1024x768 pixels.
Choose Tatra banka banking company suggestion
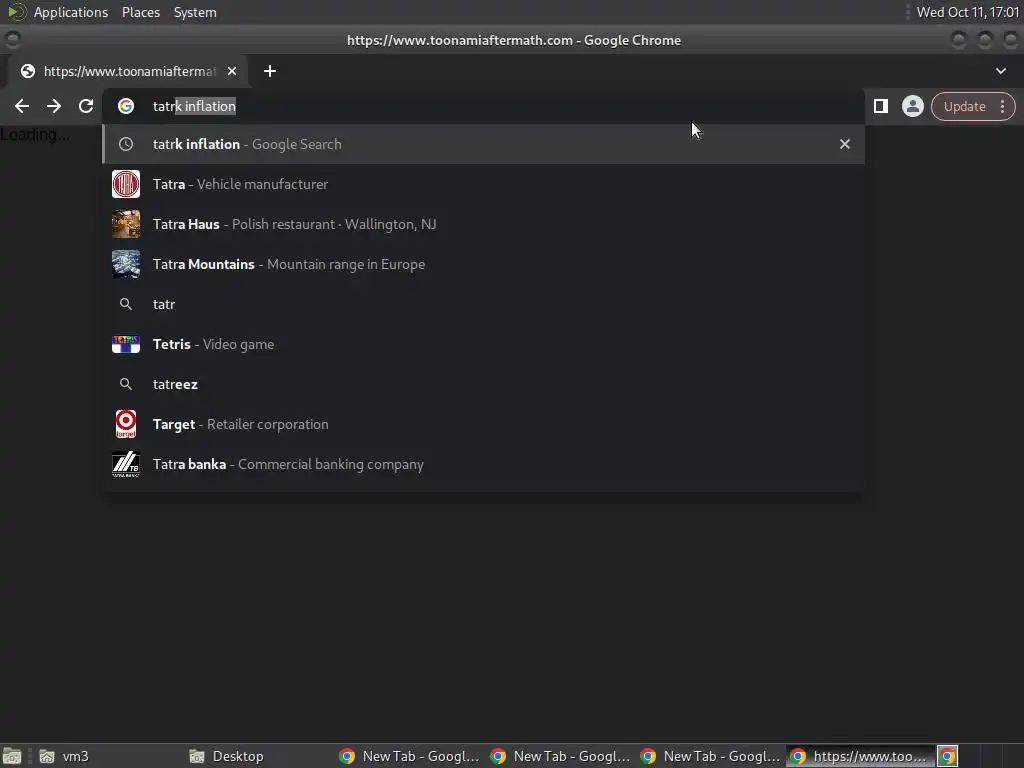[x=483, y=464]
